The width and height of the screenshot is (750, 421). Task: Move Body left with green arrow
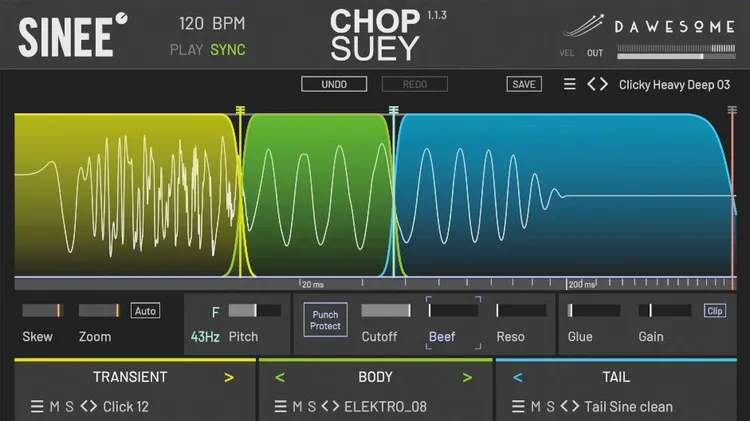click(280, 378)
